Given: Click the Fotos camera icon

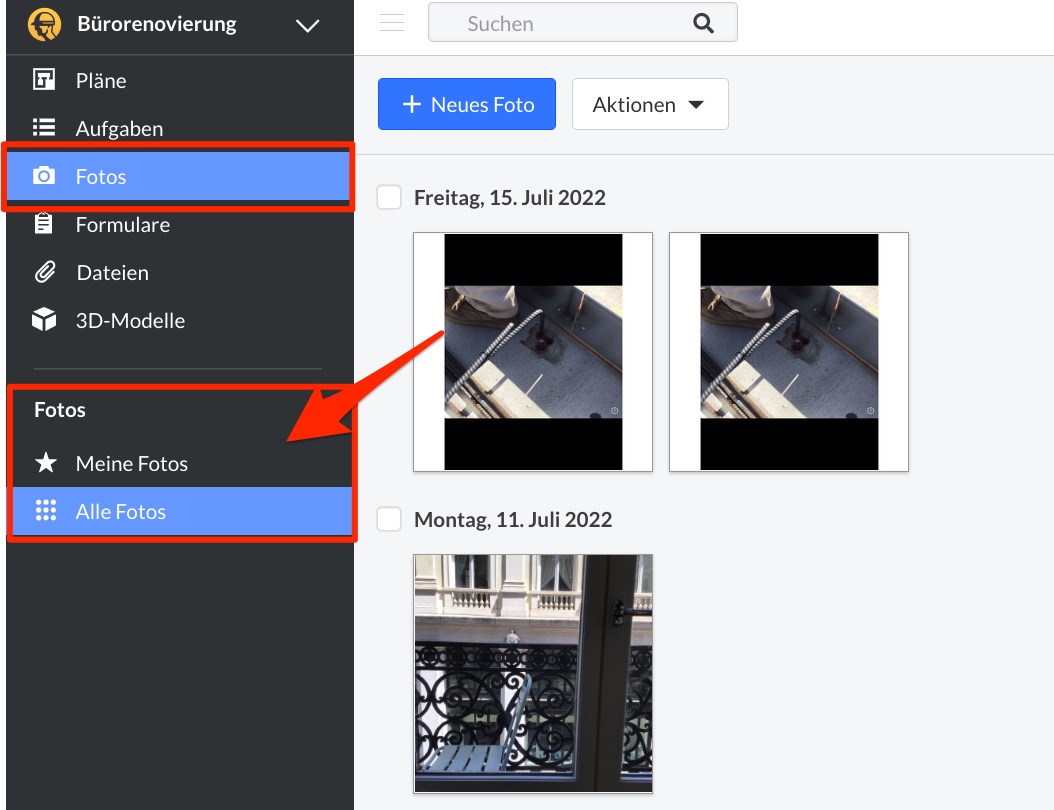Looking at the screenshot, I should tap(44, 177).
